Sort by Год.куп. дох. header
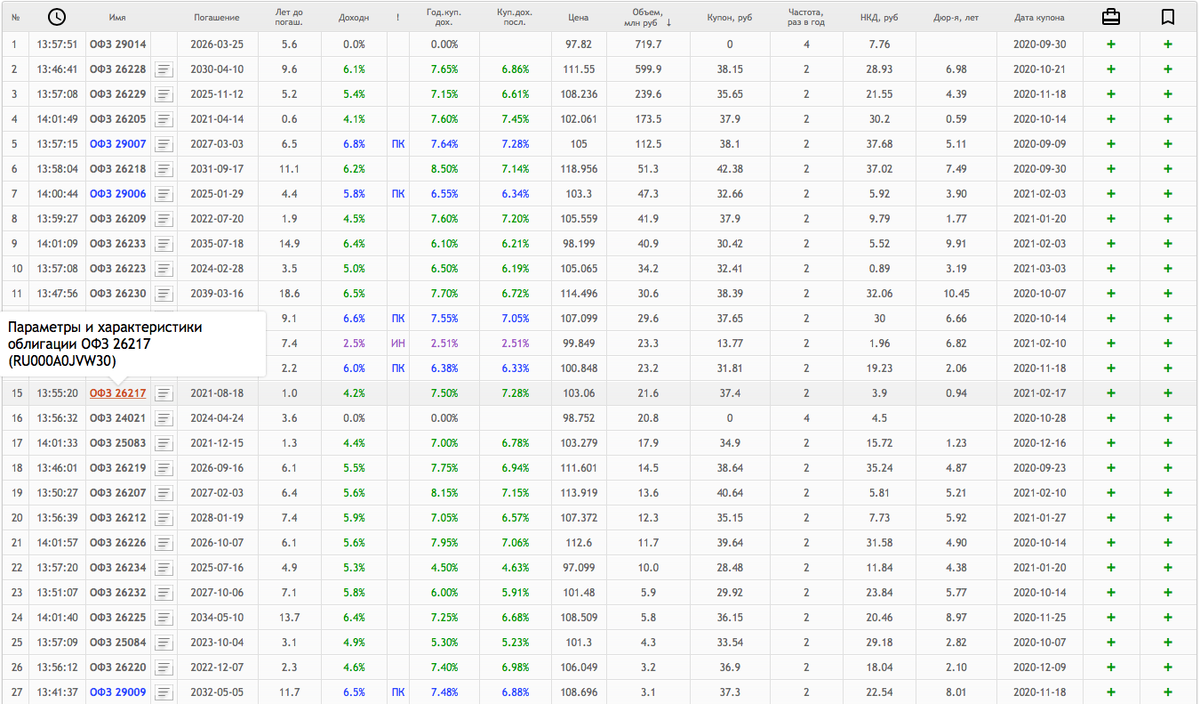1200x704 pixels. point(443,17)
